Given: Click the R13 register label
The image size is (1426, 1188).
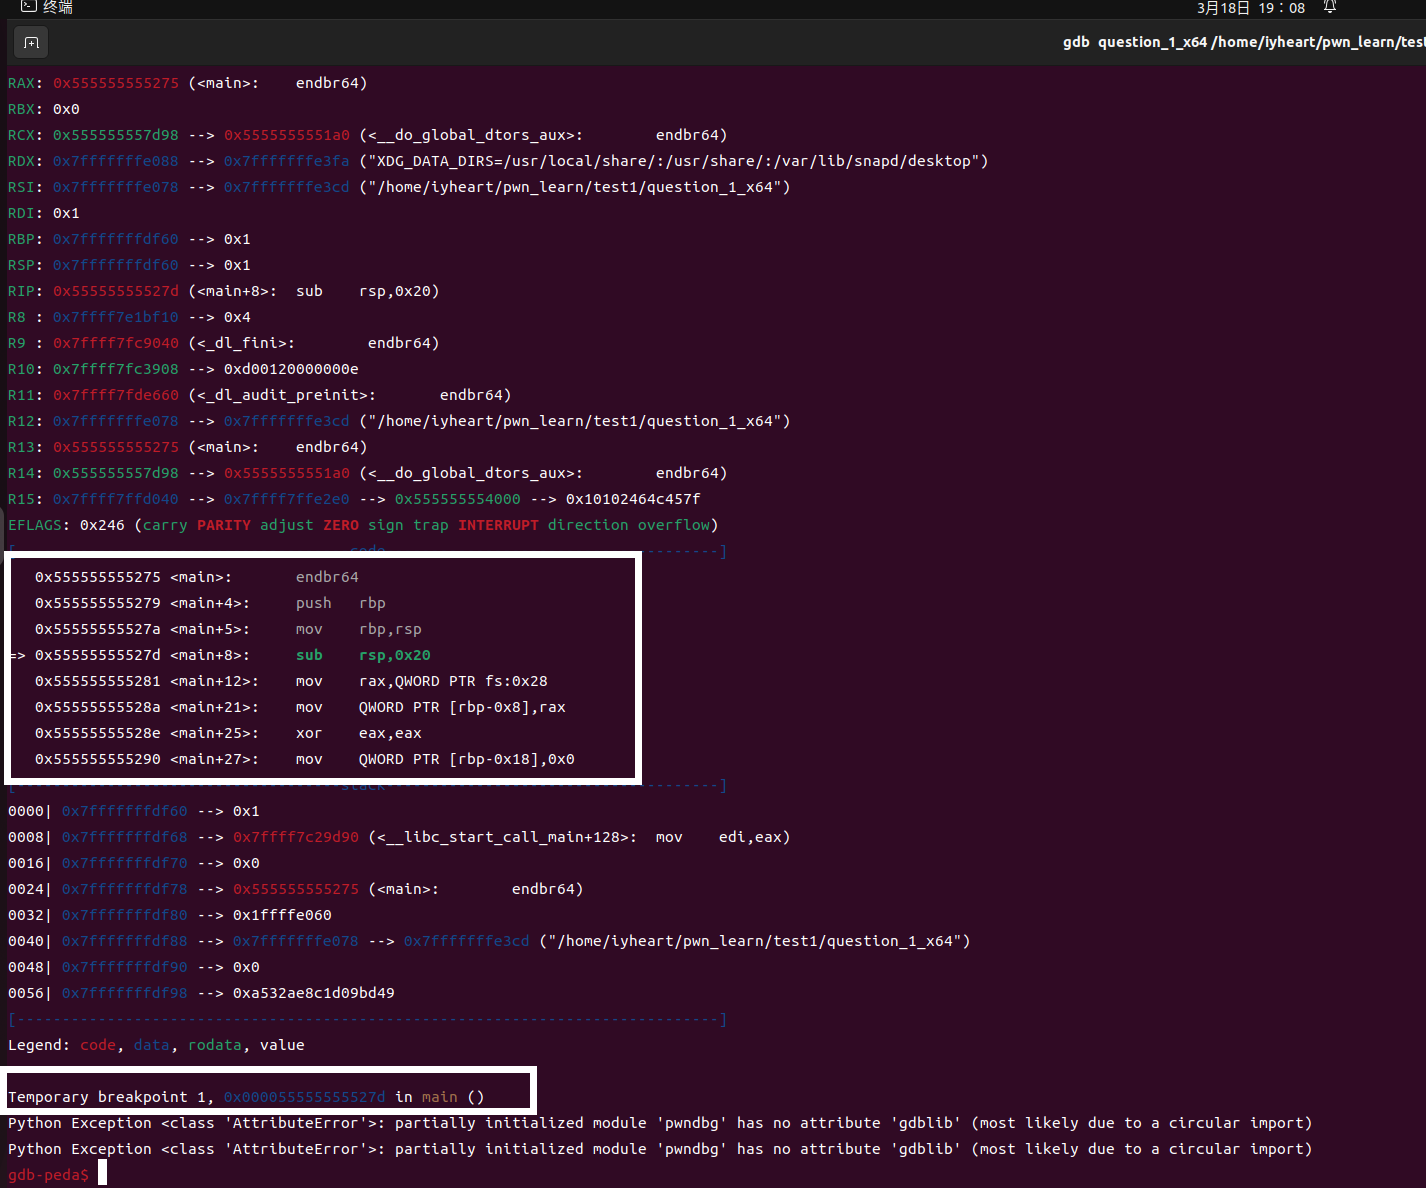Looking at the screenshot, I should click(x=21, y=447).
